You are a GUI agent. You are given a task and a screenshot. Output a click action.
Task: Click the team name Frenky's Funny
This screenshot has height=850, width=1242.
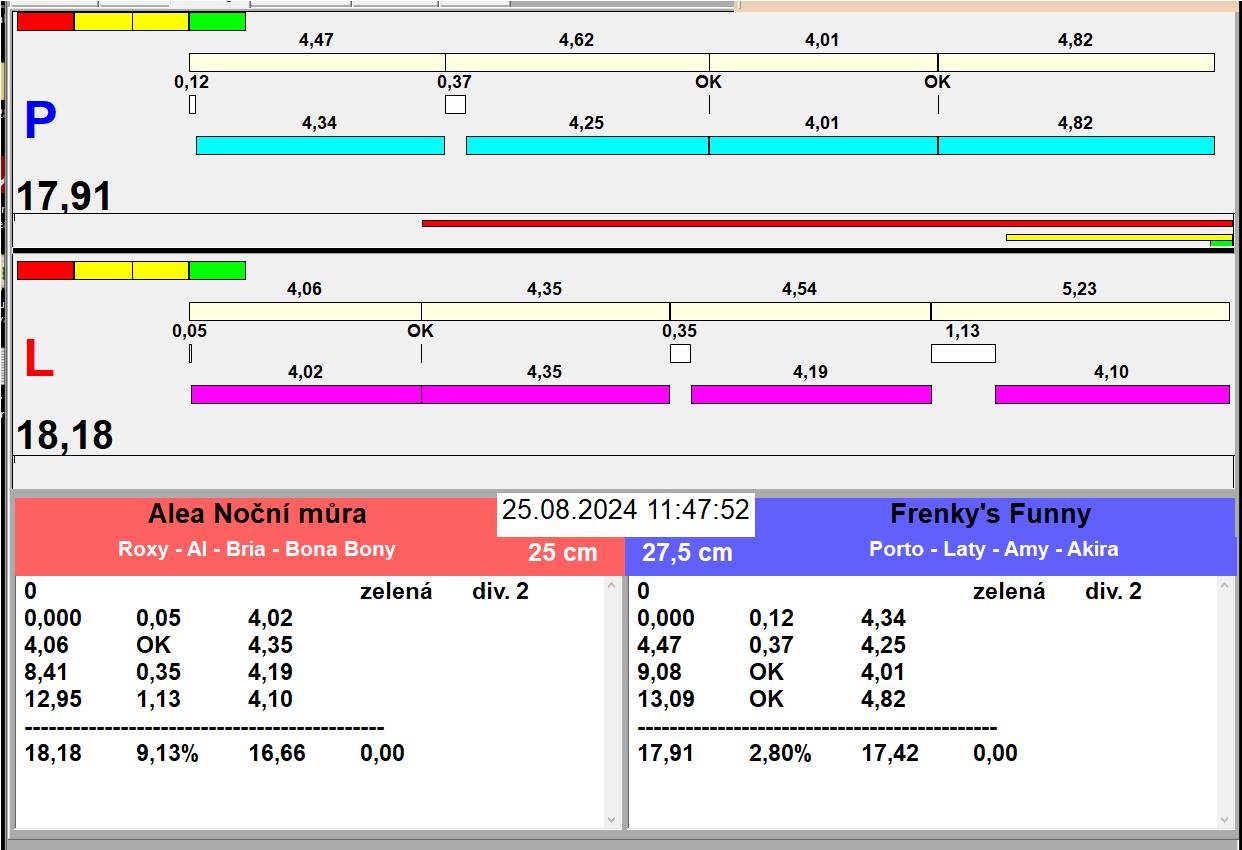coord(990,514)
